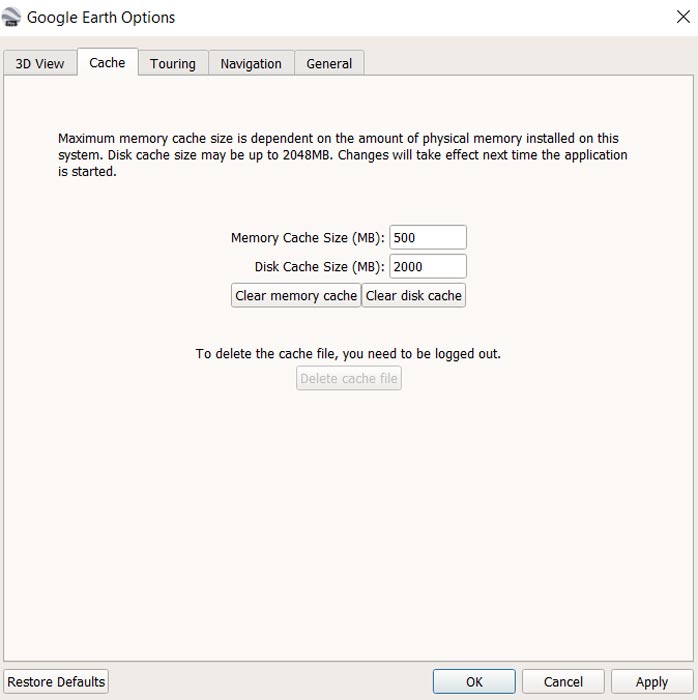Apply the cache settings
Viewport: 698px width, 700px height.
tap(652, 682)
